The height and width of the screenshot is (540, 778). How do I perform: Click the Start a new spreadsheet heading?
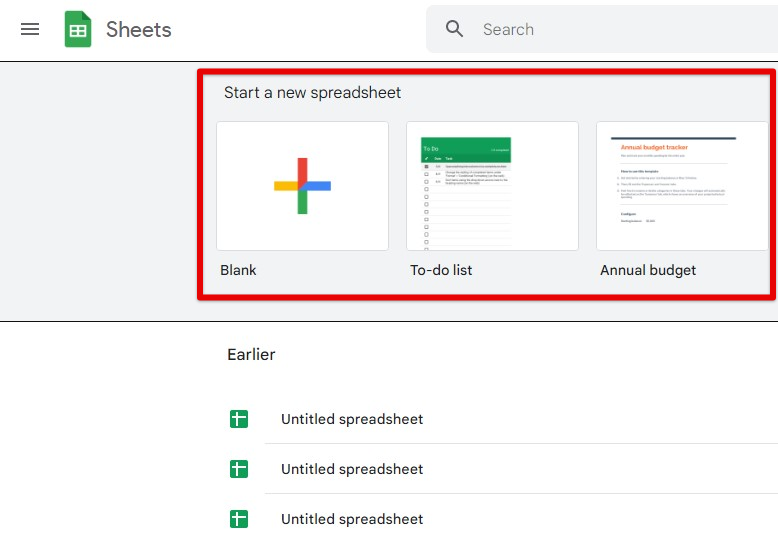point(313,93)
